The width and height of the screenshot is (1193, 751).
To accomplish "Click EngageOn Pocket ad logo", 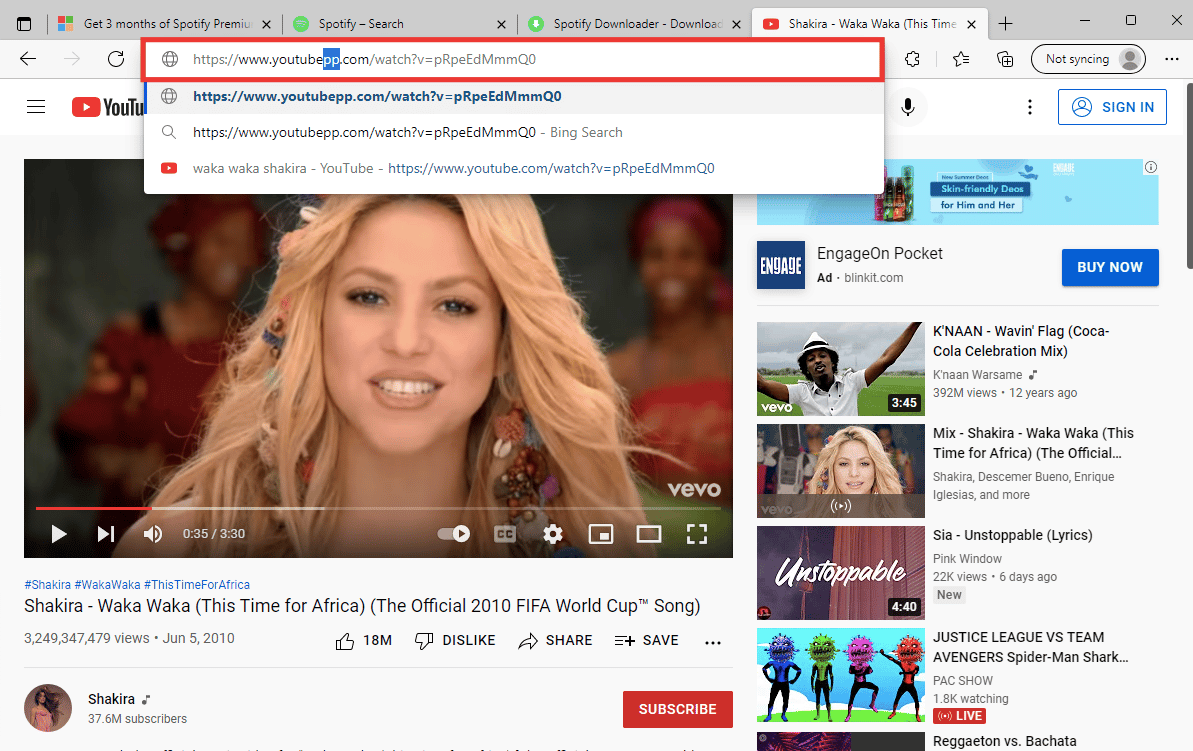I will pyautogui.click(x=781, y=265).
